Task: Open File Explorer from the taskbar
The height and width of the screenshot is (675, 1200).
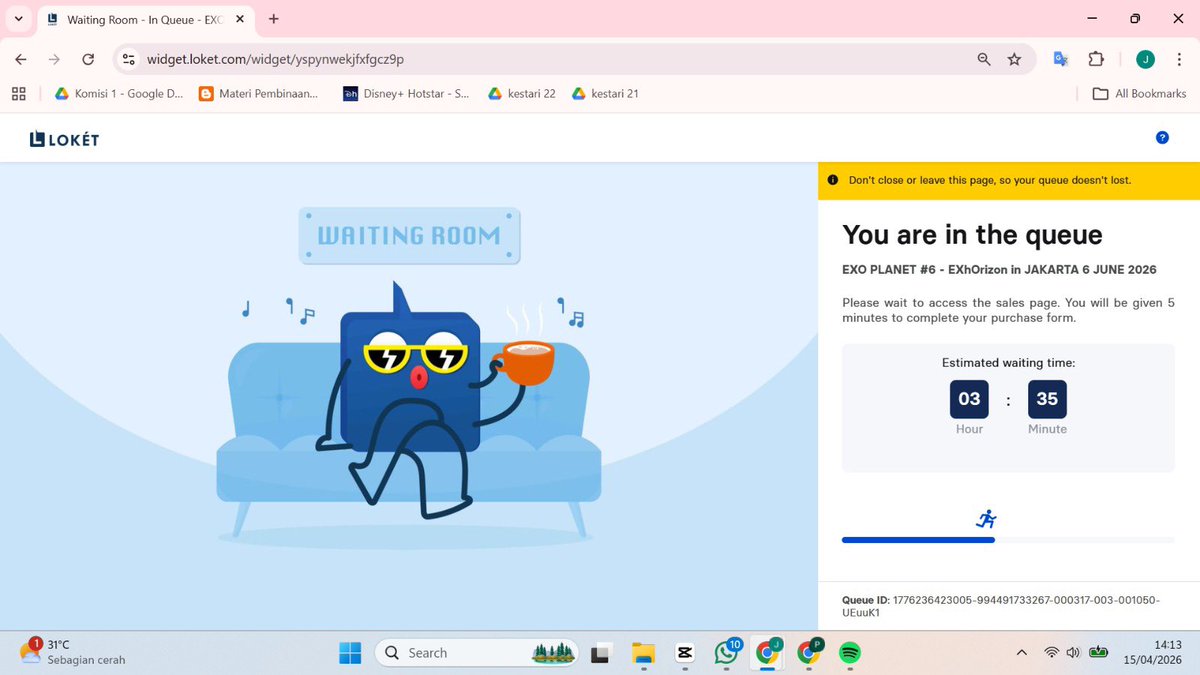Action: tap(643, 653)
